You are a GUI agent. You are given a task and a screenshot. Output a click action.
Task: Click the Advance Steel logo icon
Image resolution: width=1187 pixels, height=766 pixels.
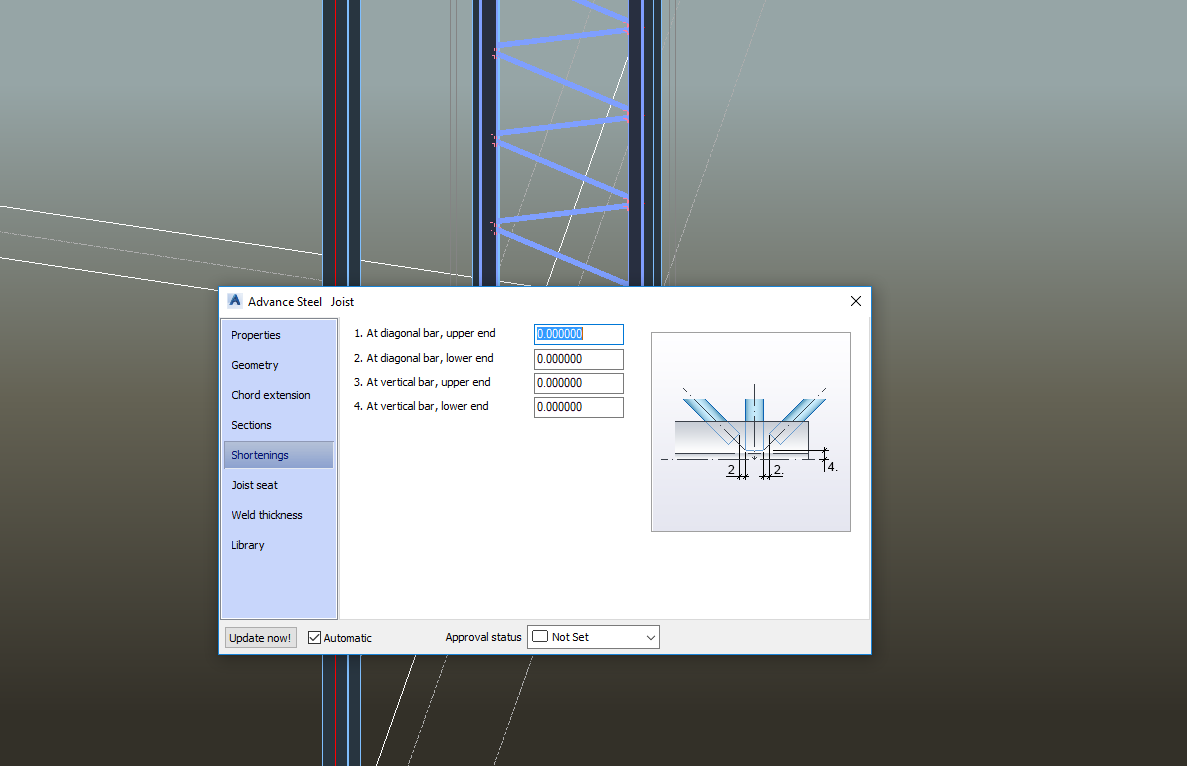click(234, 300)
